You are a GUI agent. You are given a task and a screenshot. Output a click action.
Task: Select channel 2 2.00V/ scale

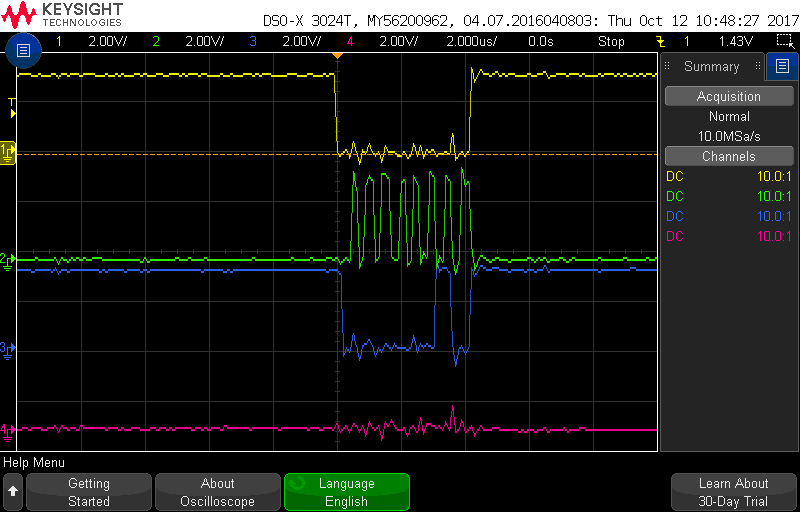[205, 42]
